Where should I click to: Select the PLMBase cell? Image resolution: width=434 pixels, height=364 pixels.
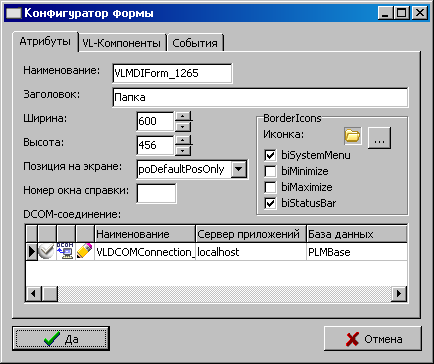[357, 252]
